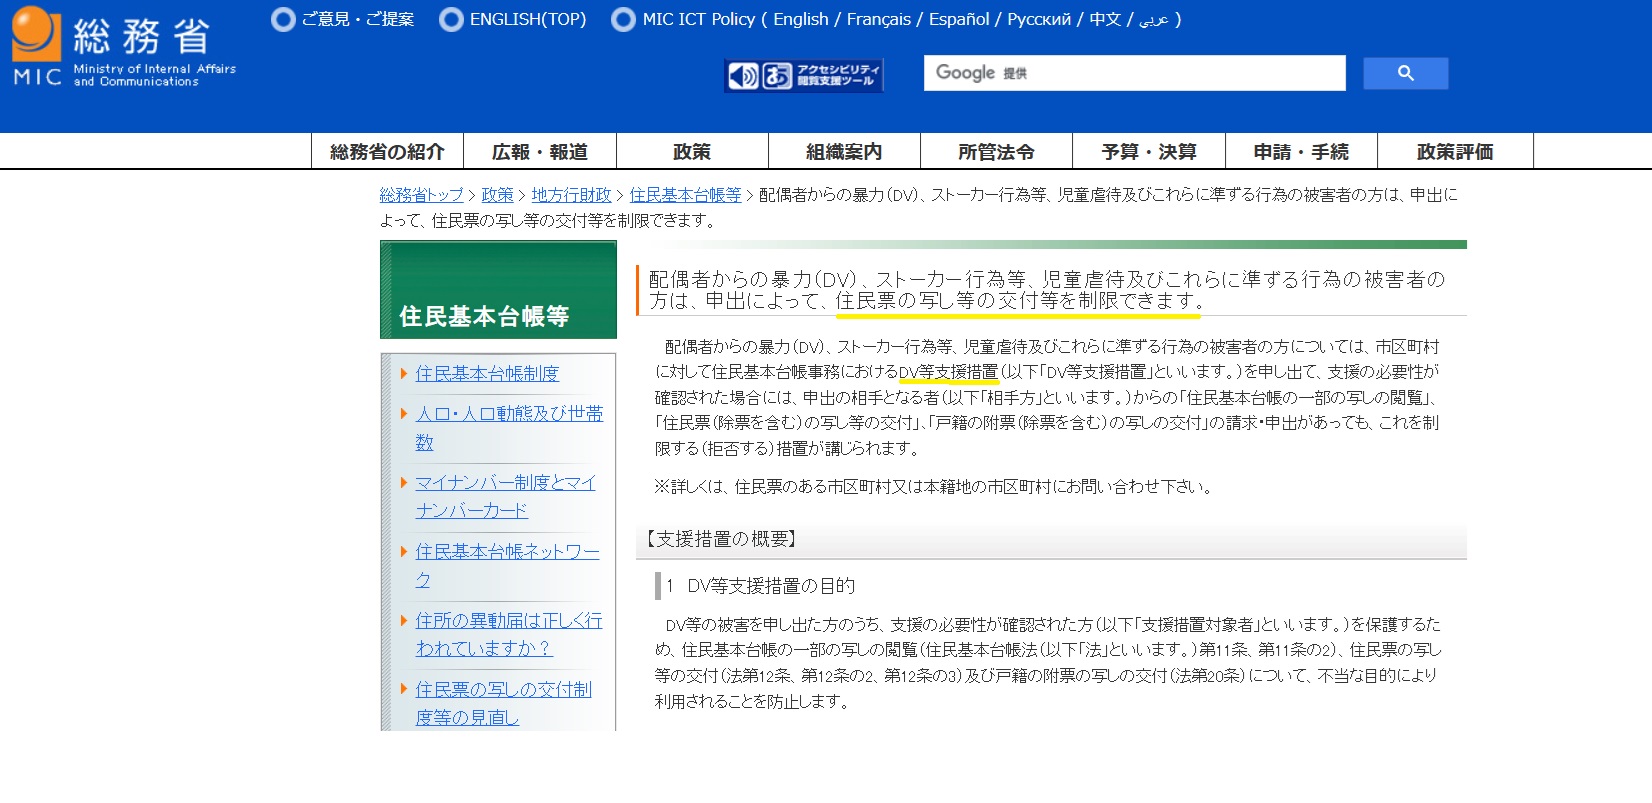
Task: Open the 総務省の紹介 menu
Action: point(387,152)
